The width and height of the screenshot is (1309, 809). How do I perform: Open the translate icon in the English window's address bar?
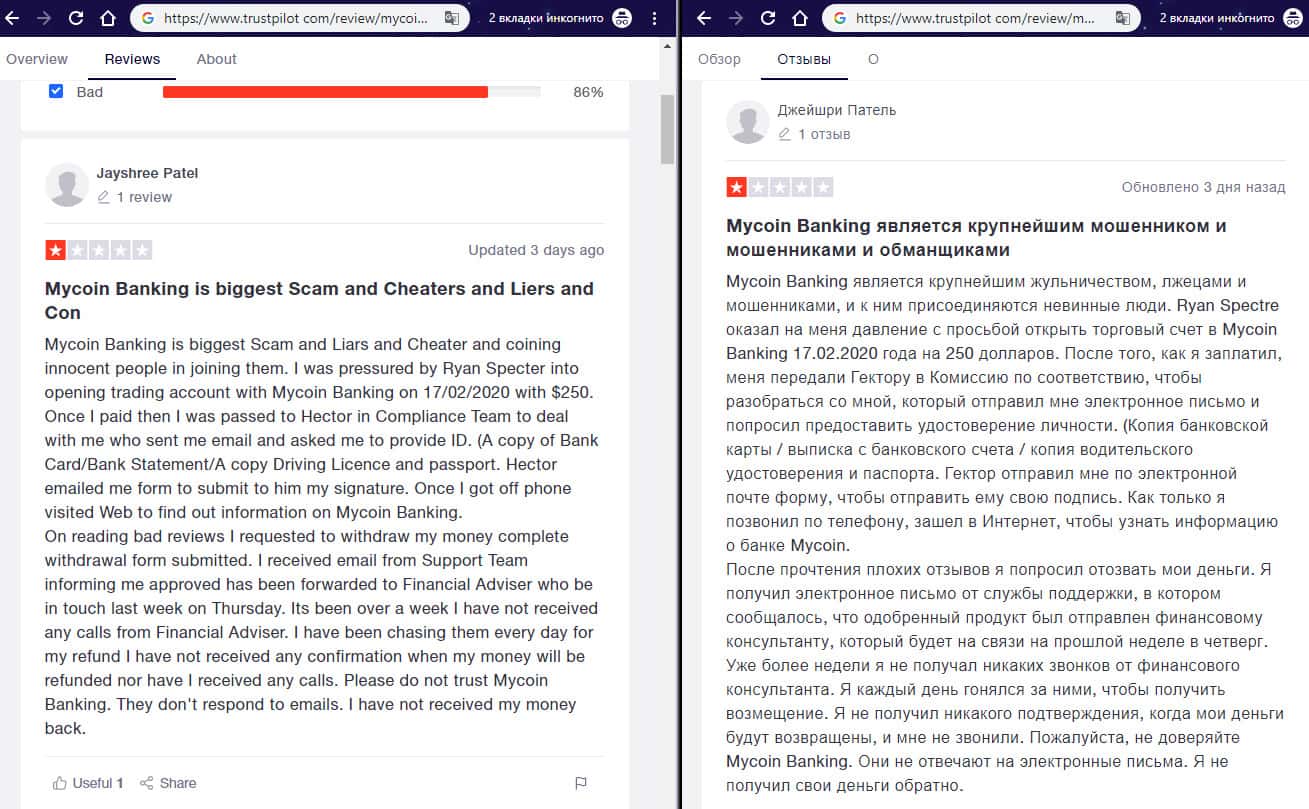pyautogui.click(x=452, y=18)
